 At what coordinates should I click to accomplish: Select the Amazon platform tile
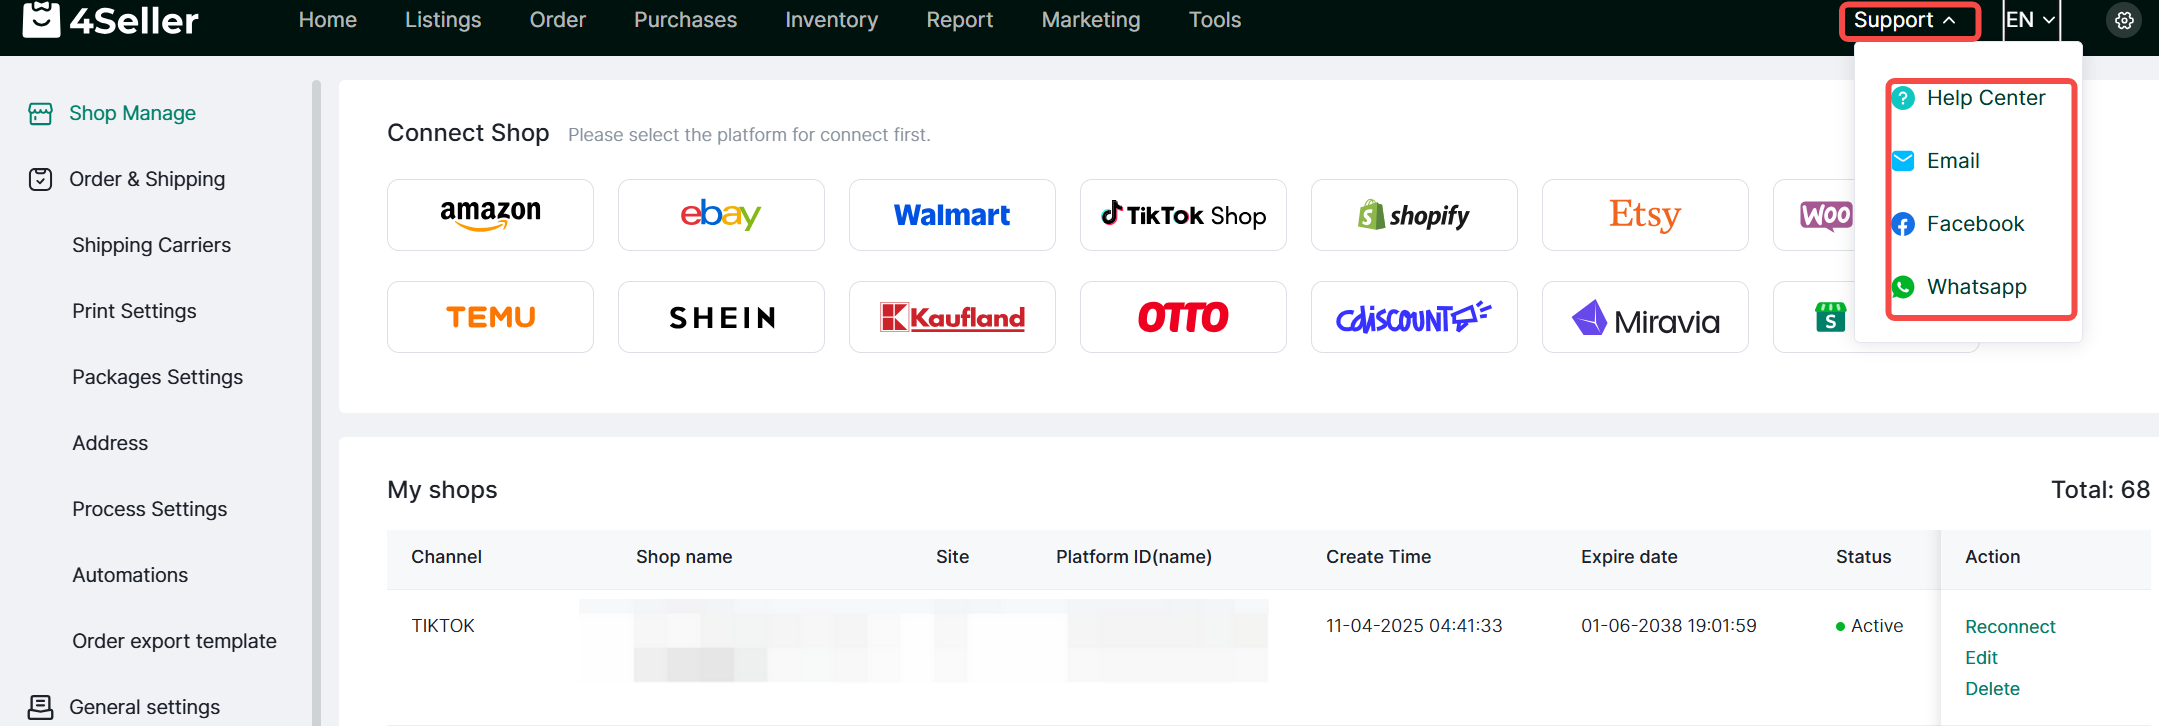pos(490,215)
